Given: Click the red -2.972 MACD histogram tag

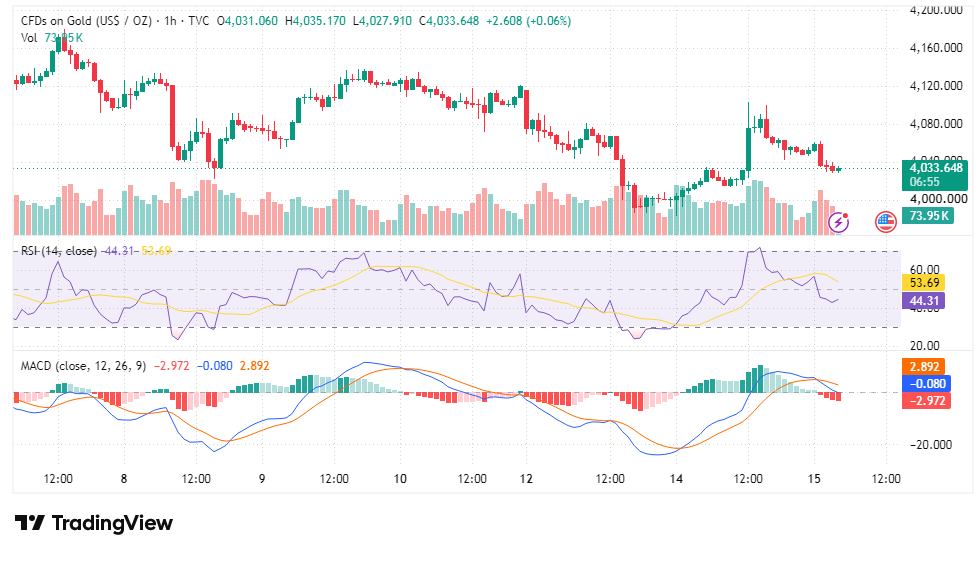Looking at the screenshot, I should pyautogui.click(x=926, y=400).
